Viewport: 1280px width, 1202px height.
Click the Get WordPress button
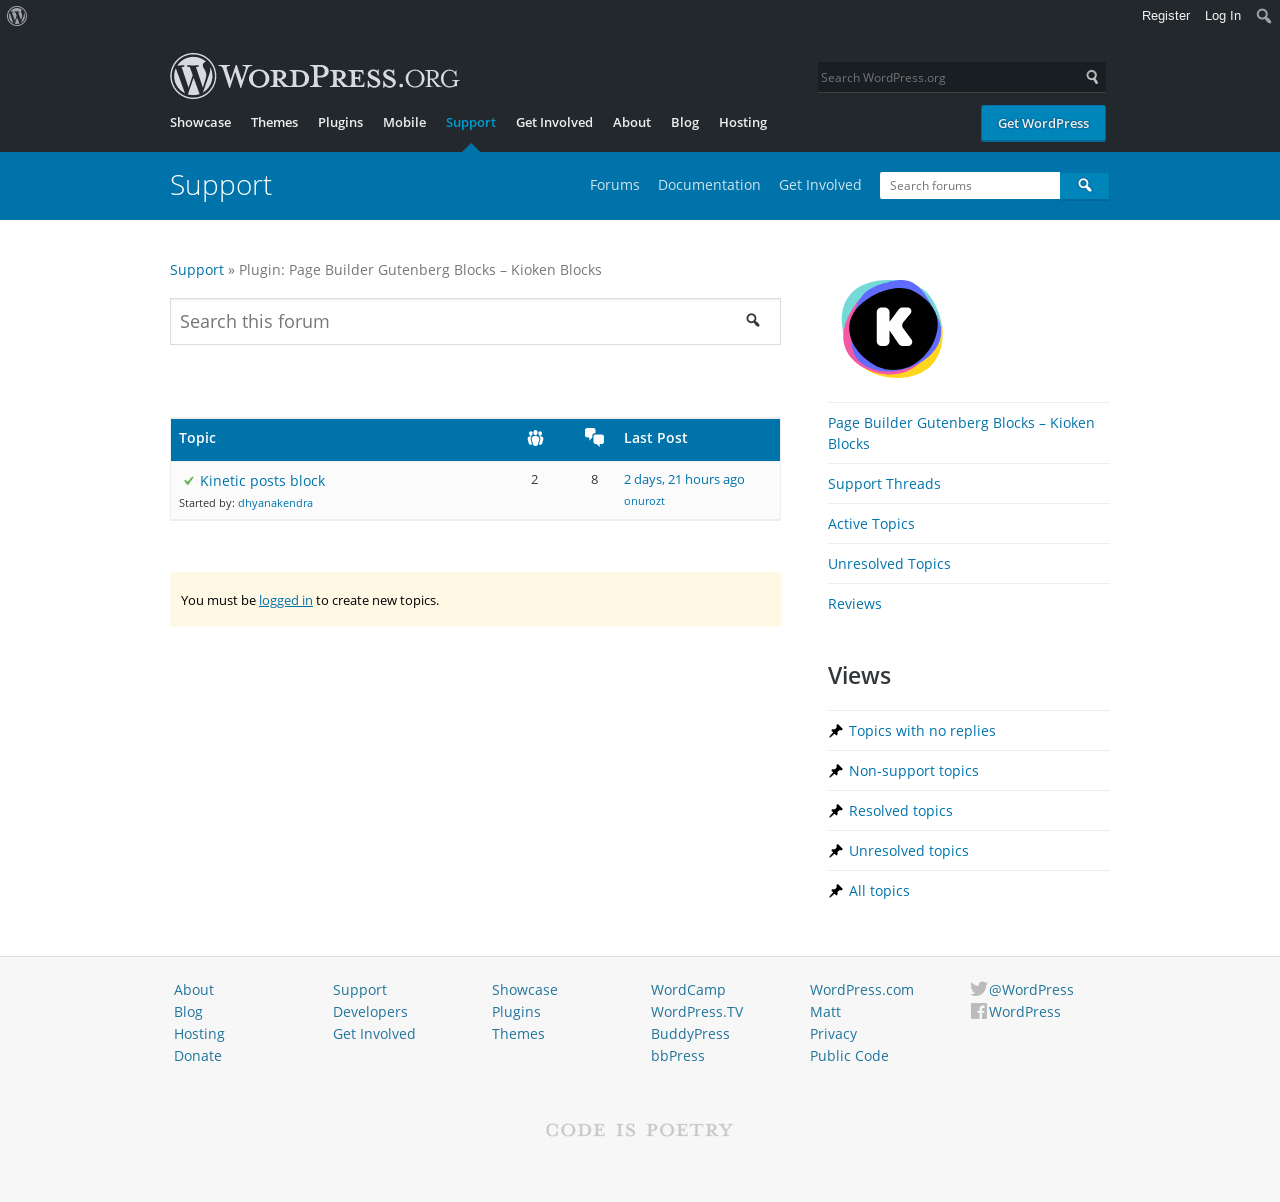point(1043,123)
